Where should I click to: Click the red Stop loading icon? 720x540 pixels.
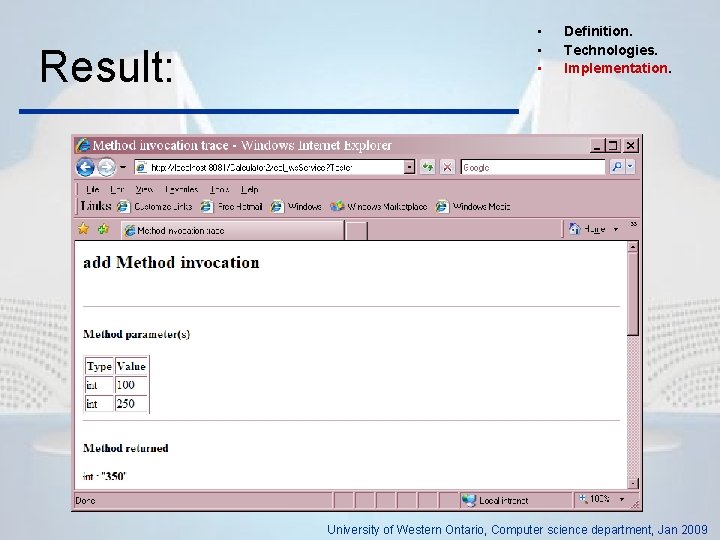[447, 167]
